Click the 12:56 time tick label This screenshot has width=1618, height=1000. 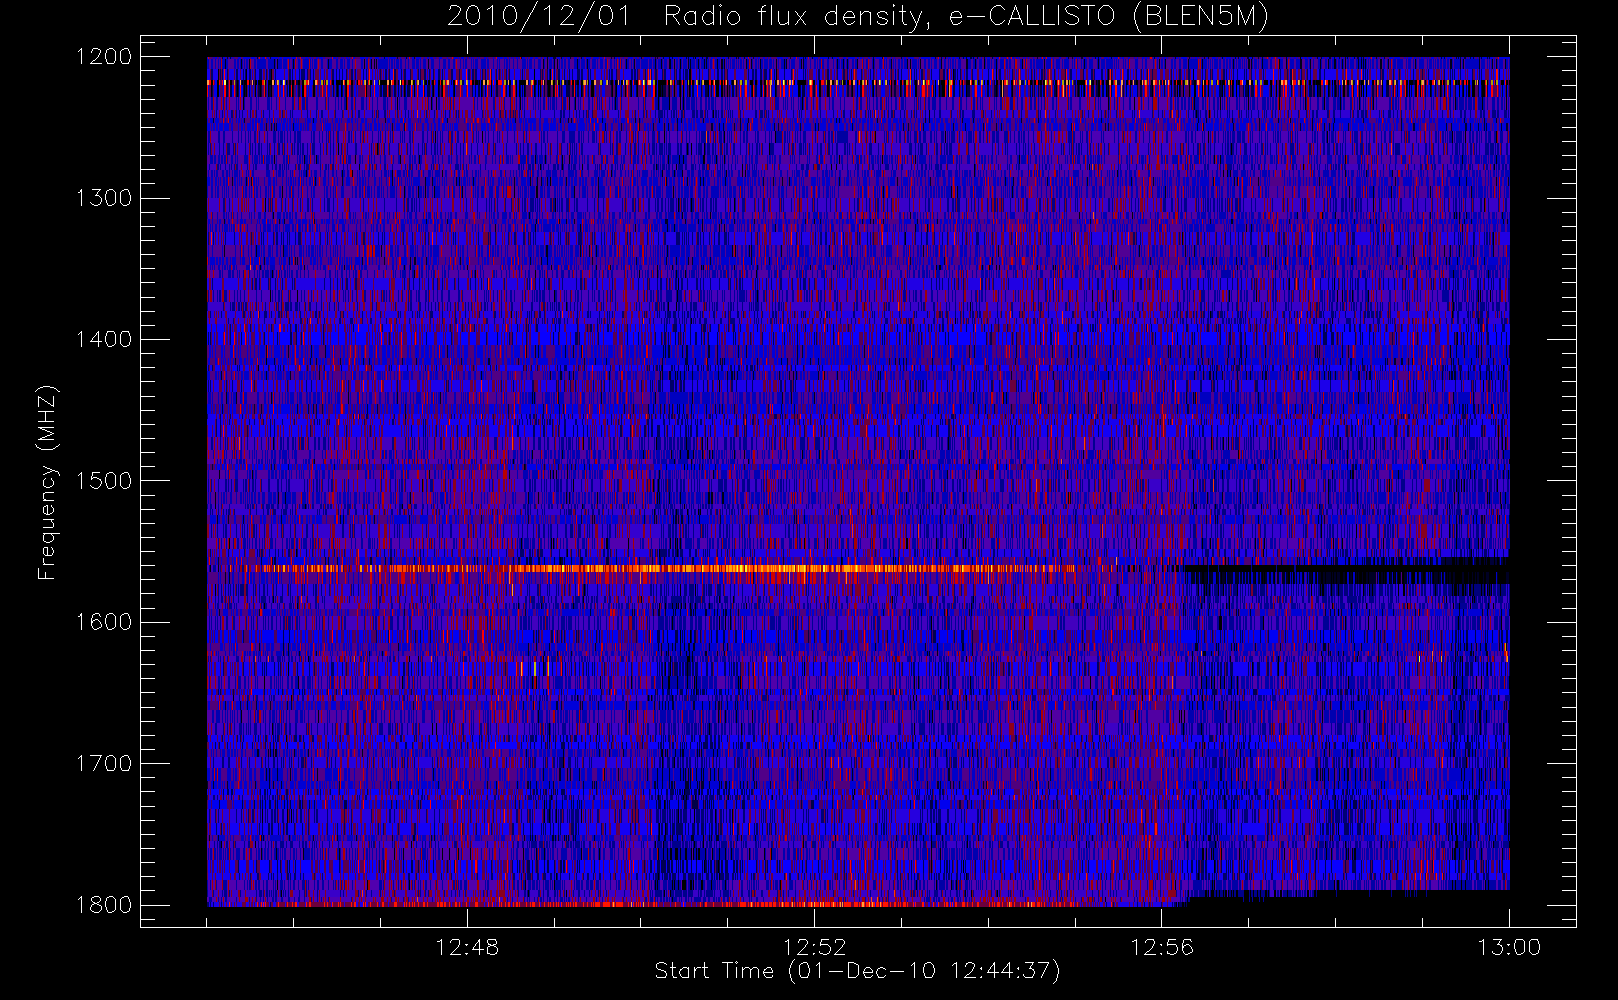pyautogui.click(x=1162, y=947)
